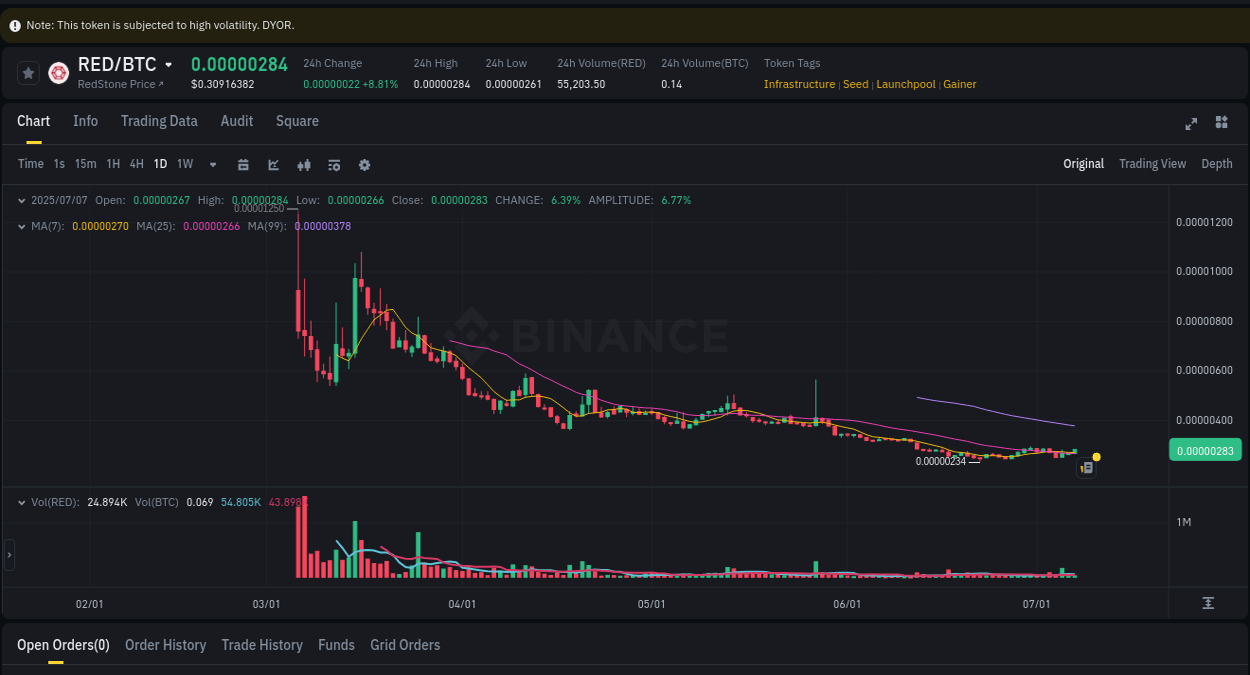Switch to the Trading Data tab
This screenshot has height=675, width=1250.
pos(159,121)
